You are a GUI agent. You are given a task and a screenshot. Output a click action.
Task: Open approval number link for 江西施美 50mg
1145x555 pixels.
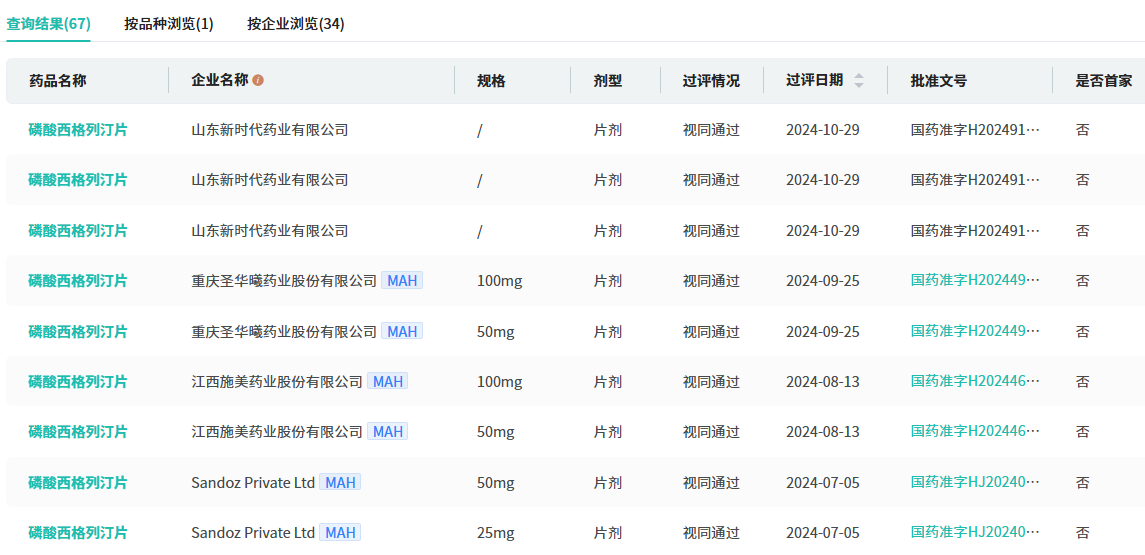[x=975, y=431]
